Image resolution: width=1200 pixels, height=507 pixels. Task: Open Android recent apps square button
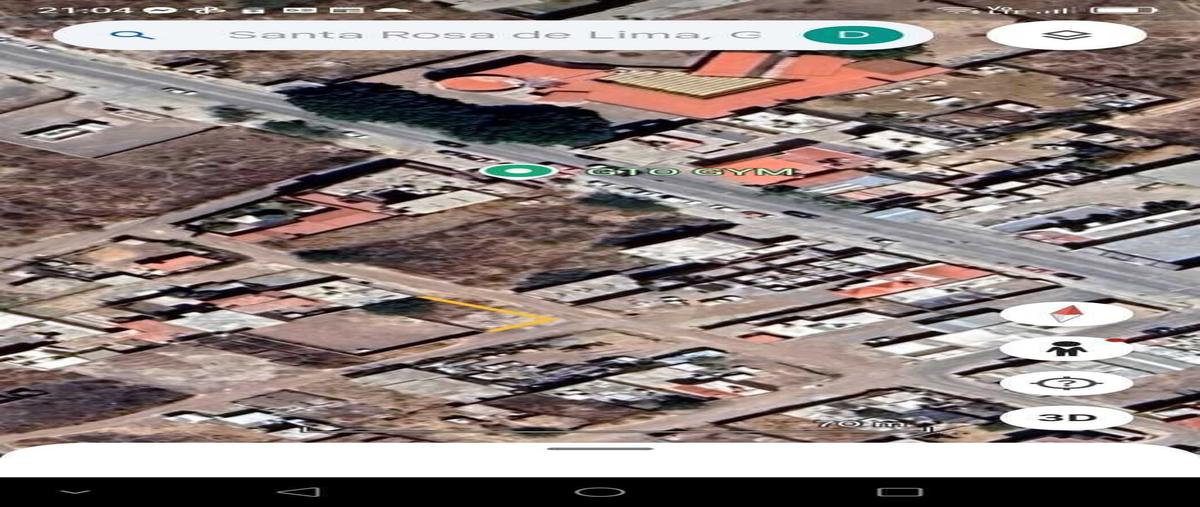[x=899, y=492]
